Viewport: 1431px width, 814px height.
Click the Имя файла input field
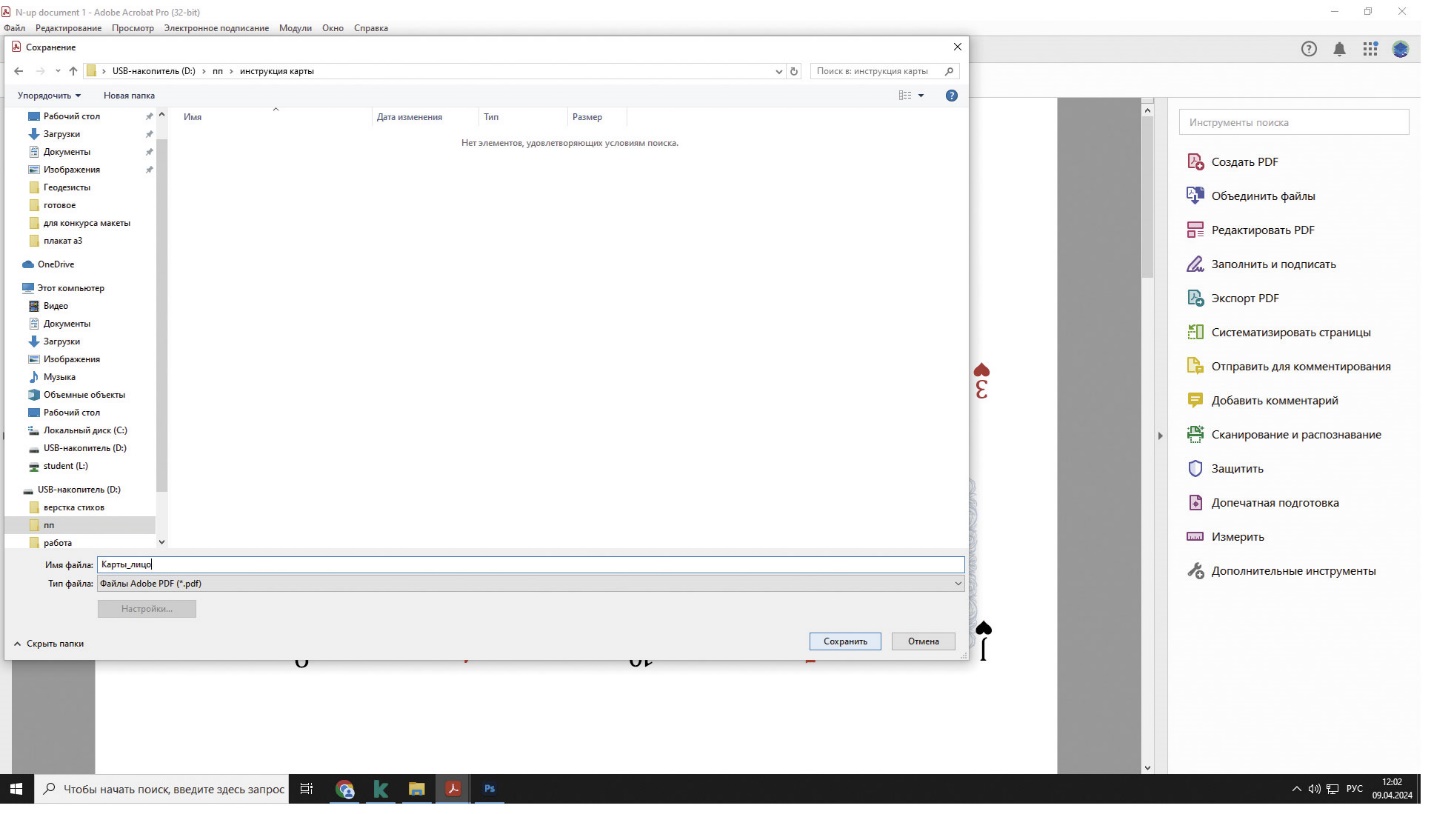(x=530, y=565)
